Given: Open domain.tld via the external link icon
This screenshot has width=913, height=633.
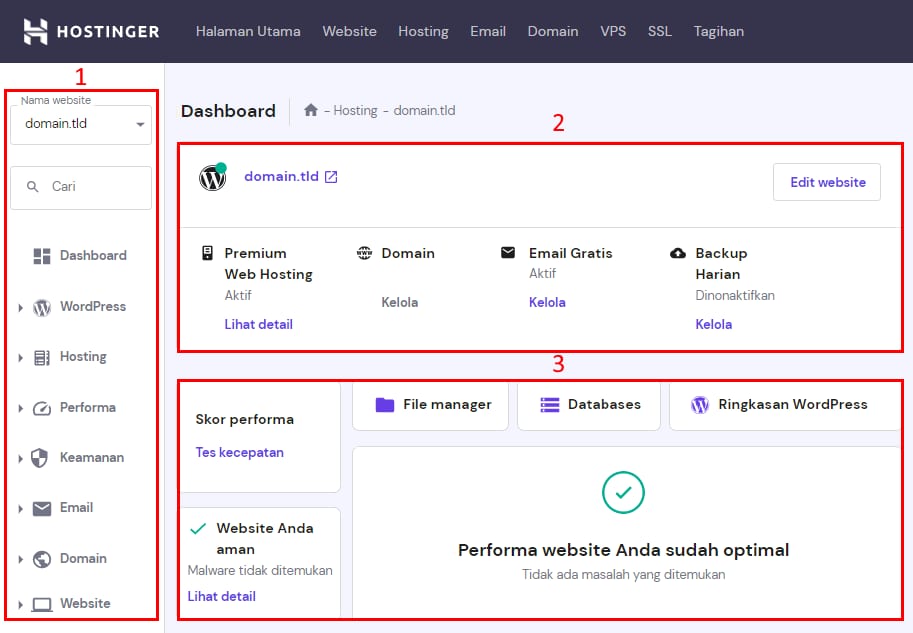Looking at the screenshot, I should click(331, 177).
